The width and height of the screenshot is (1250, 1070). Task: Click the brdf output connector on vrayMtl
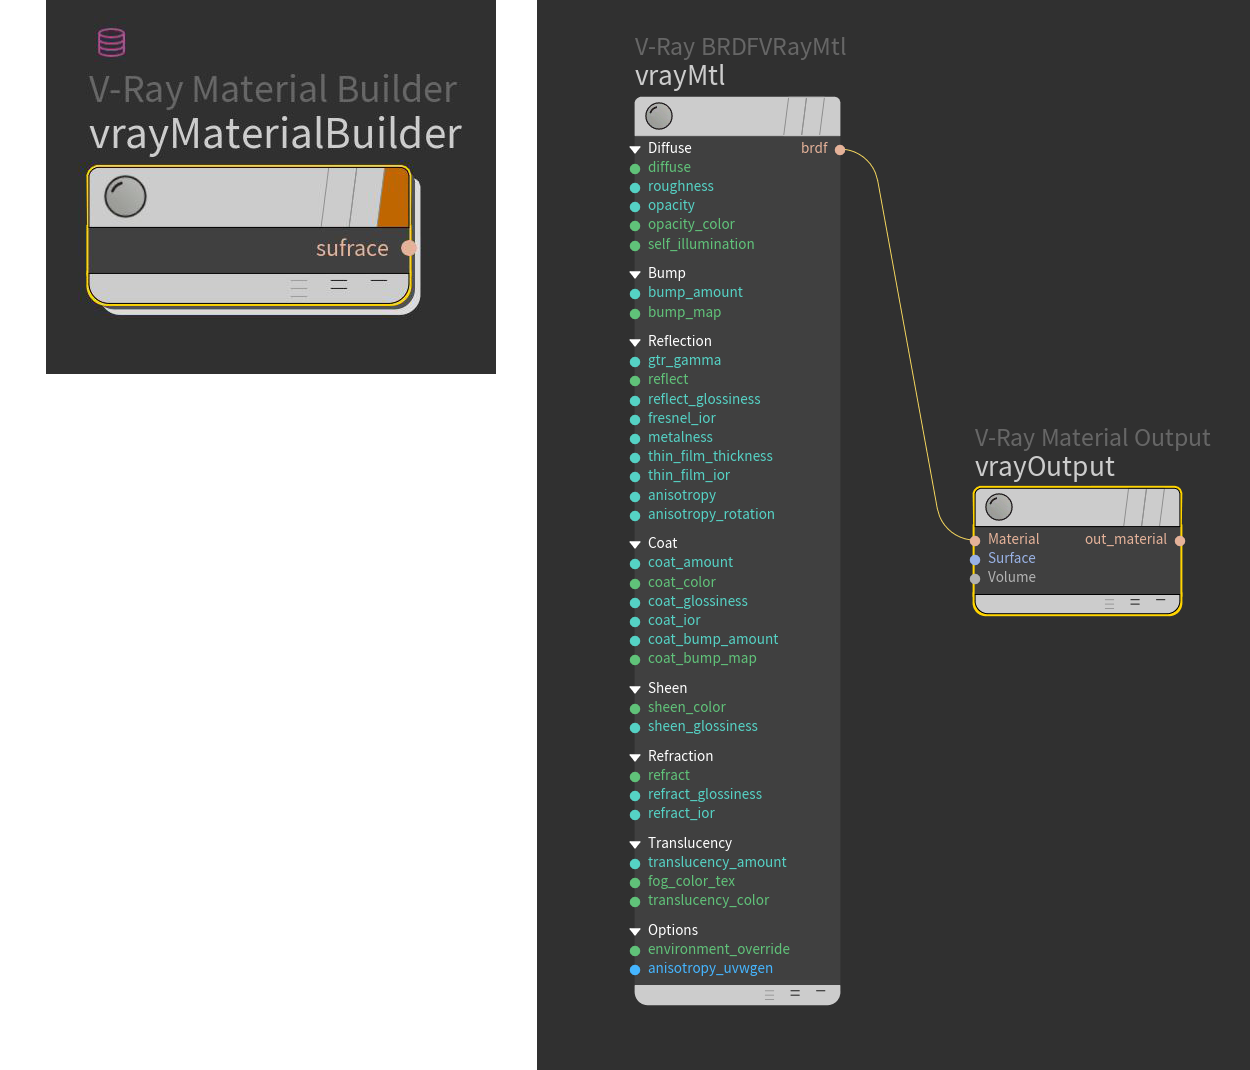click(840, 150)
